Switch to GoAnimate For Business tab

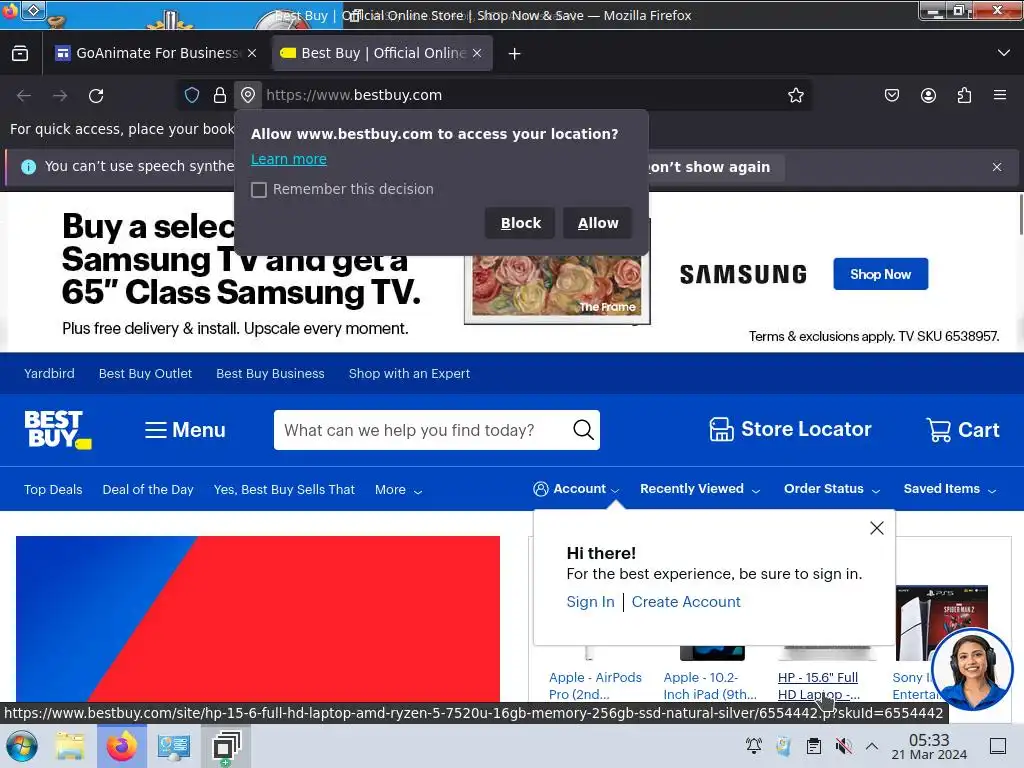click(x=157, y=53)
